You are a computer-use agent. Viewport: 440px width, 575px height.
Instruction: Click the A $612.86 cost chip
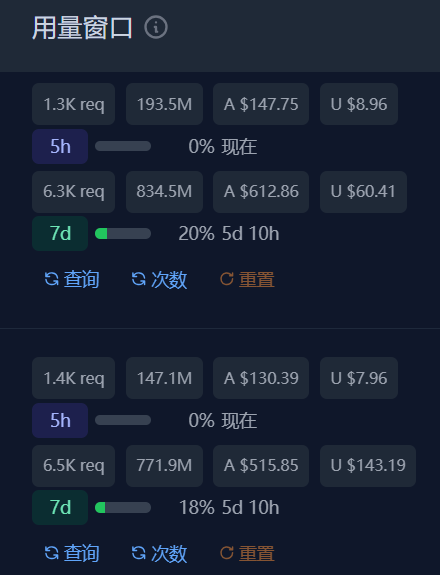[261, 191]
